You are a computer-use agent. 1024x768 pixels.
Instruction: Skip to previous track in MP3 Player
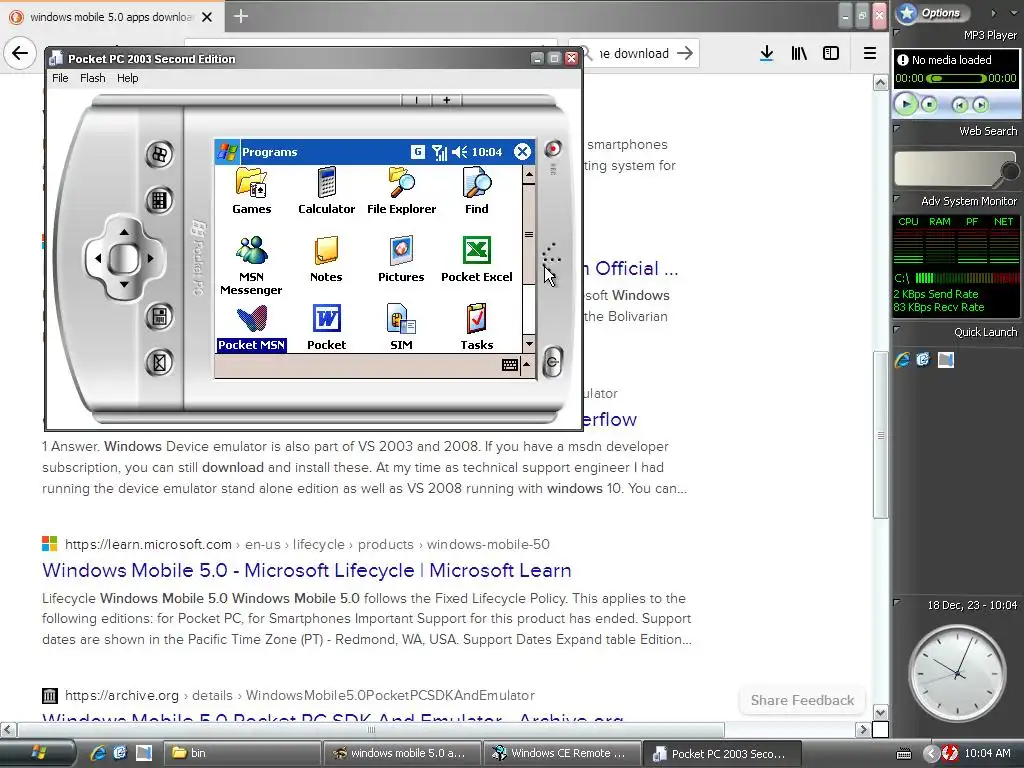[x=959, y=104]
